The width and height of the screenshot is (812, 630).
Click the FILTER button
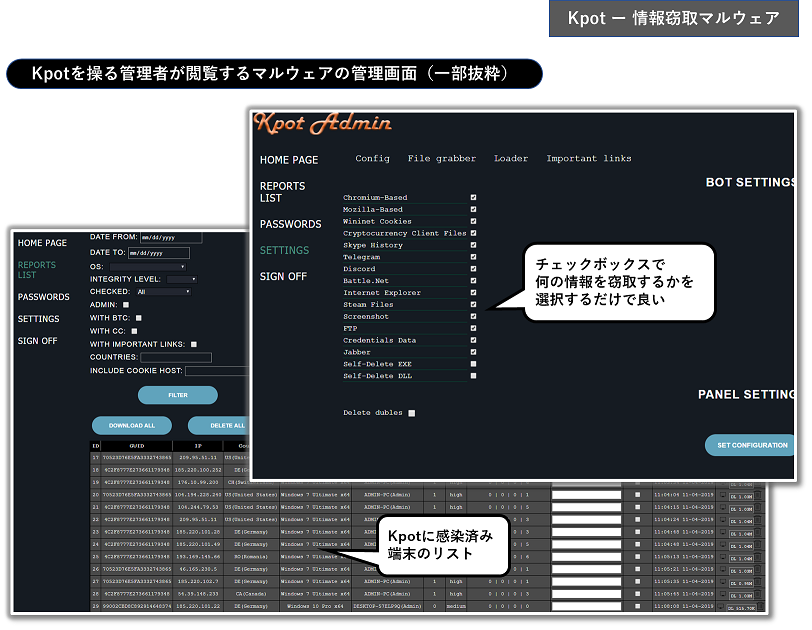pos(178,395)
